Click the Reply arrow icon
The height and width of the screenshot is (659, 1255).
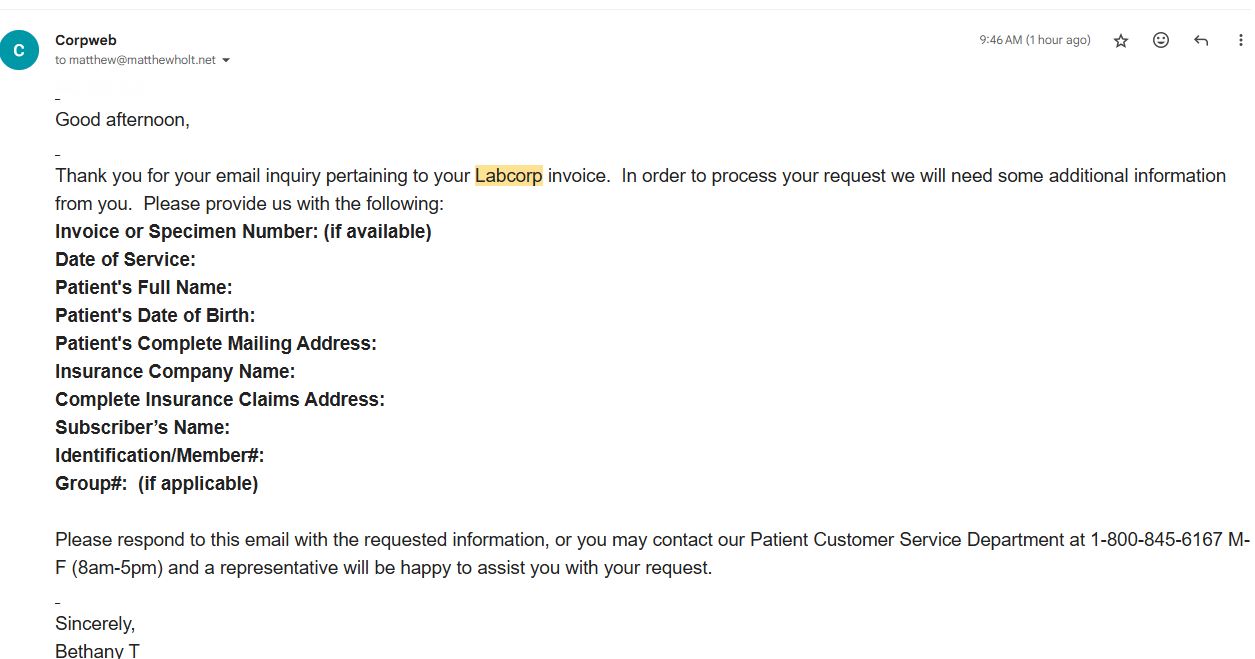point(1201,41)
